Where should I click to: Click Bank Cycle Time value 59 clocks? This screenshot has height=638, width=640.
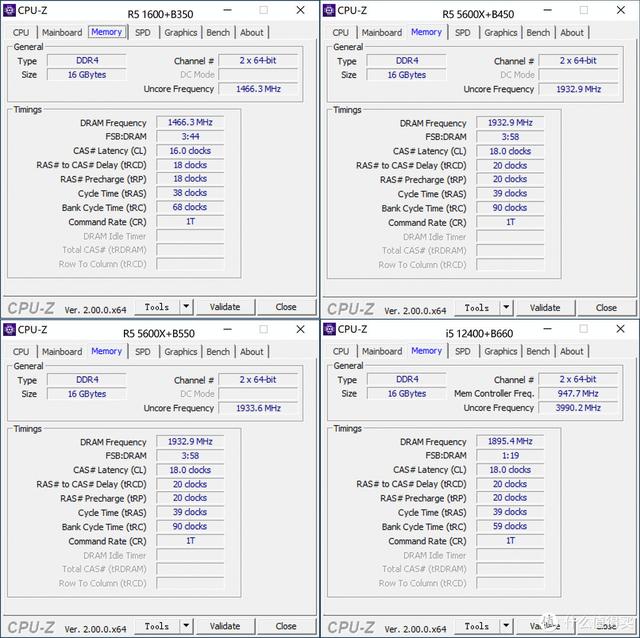pyautogui.click(x=510, y=526)
